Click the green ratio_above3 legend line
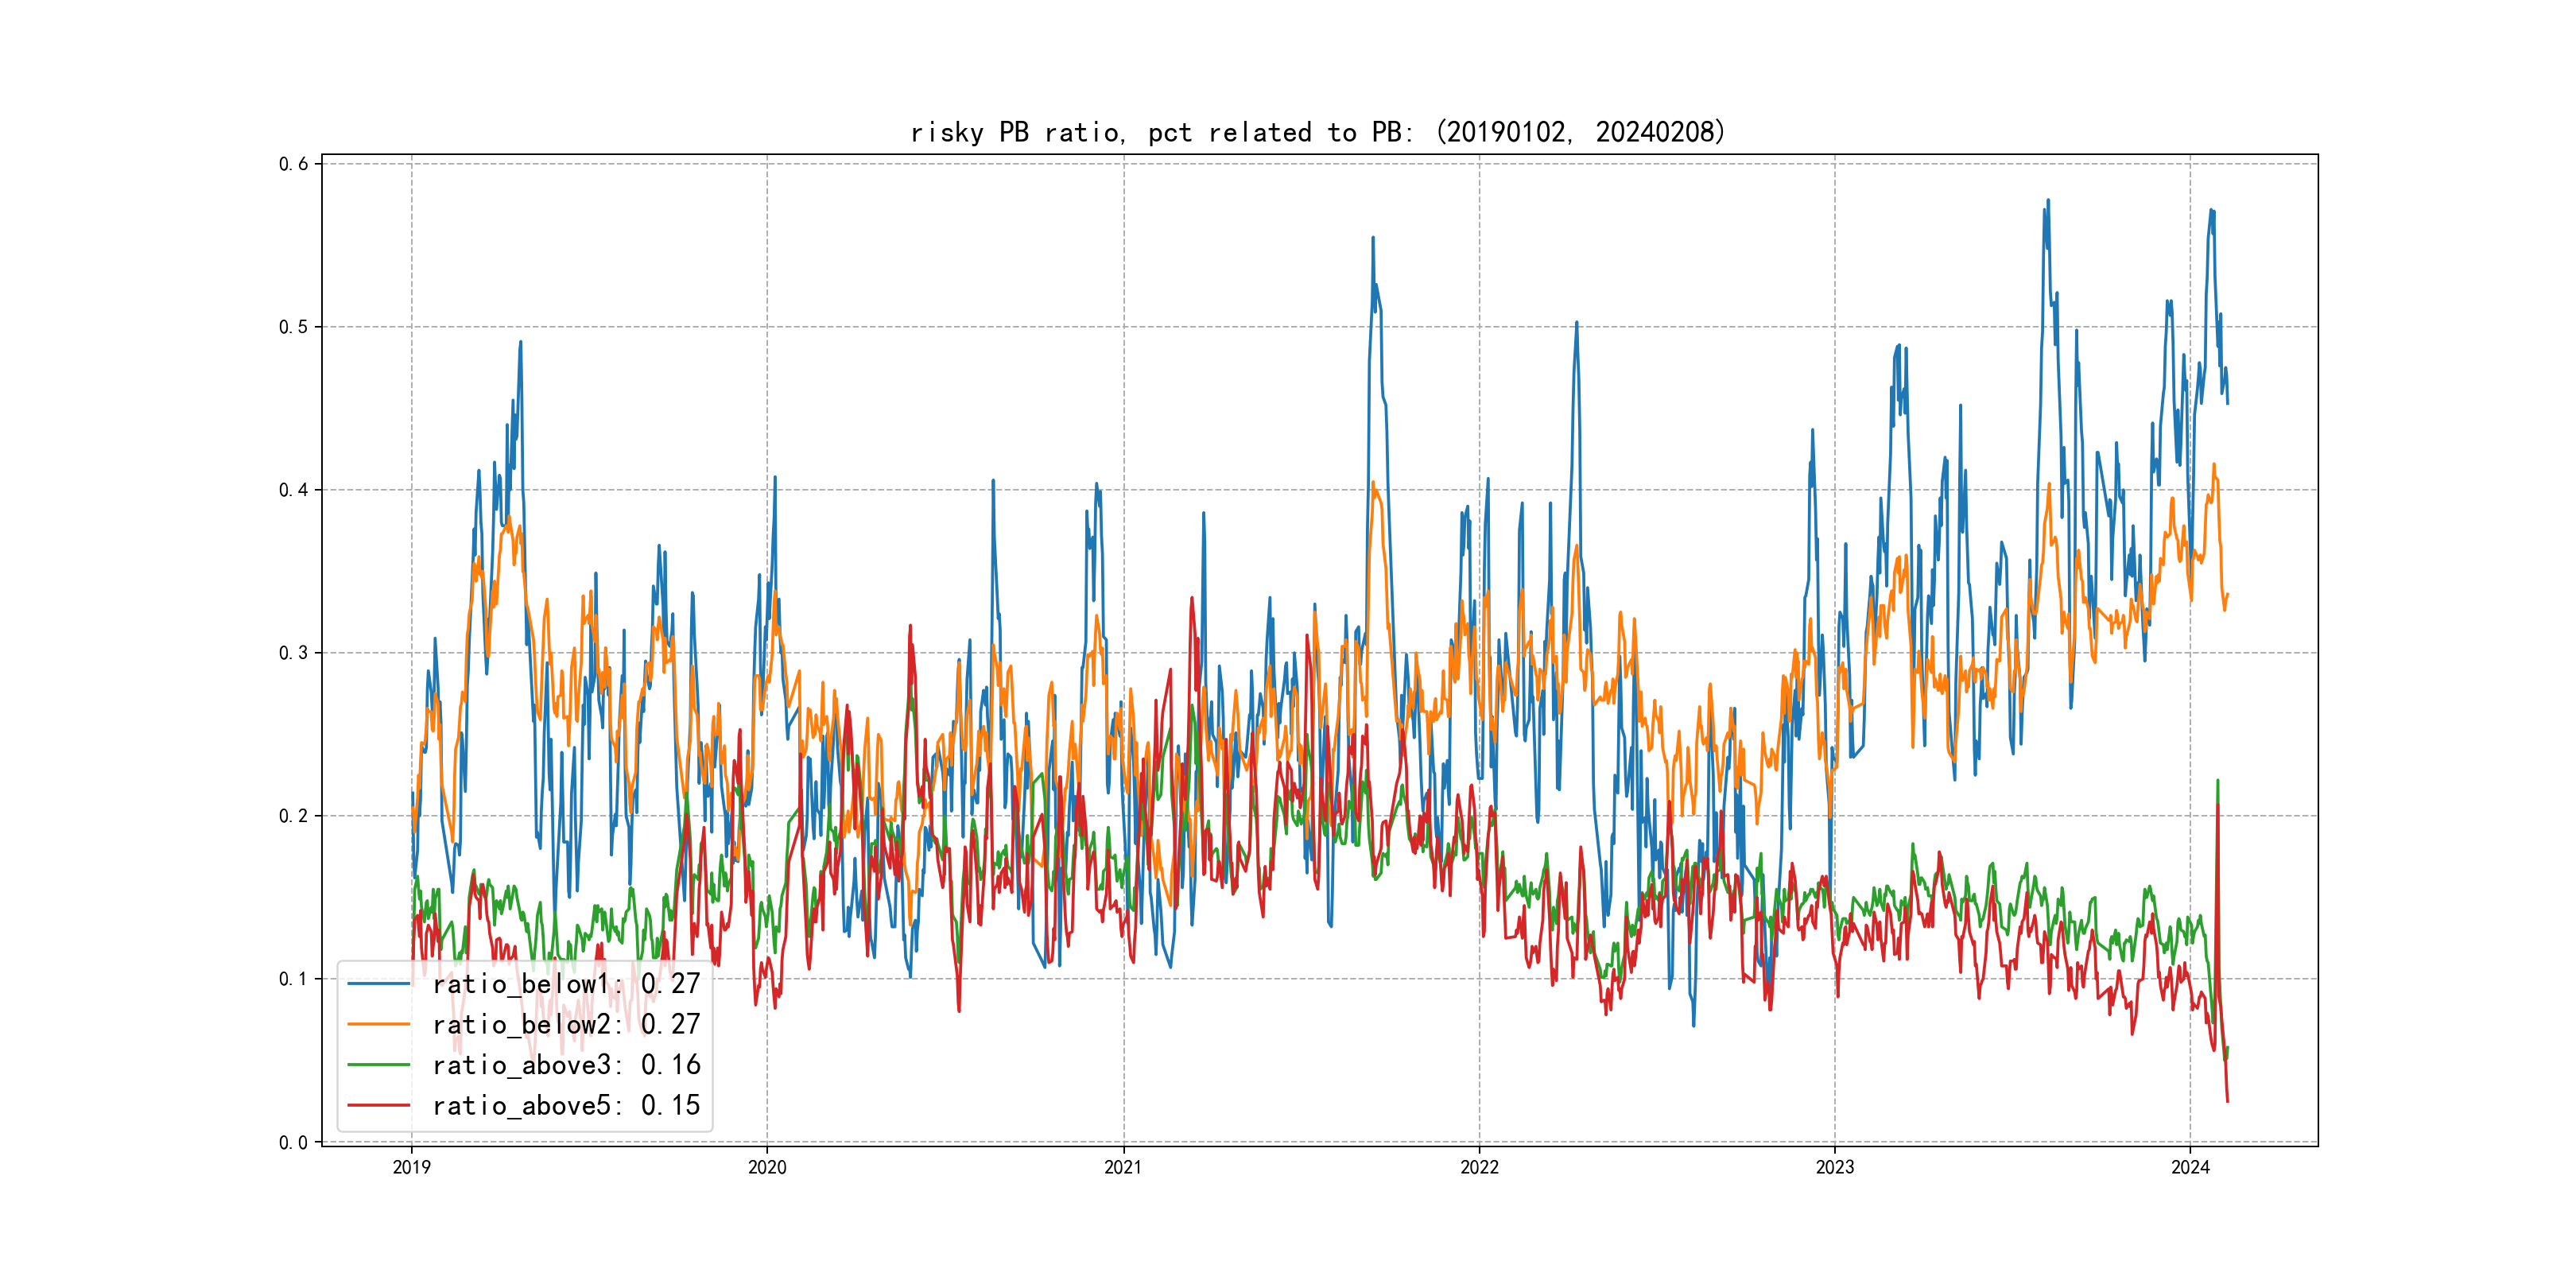The width and height of the screenshot is (2576, 1288). (x=378, y=1065)
